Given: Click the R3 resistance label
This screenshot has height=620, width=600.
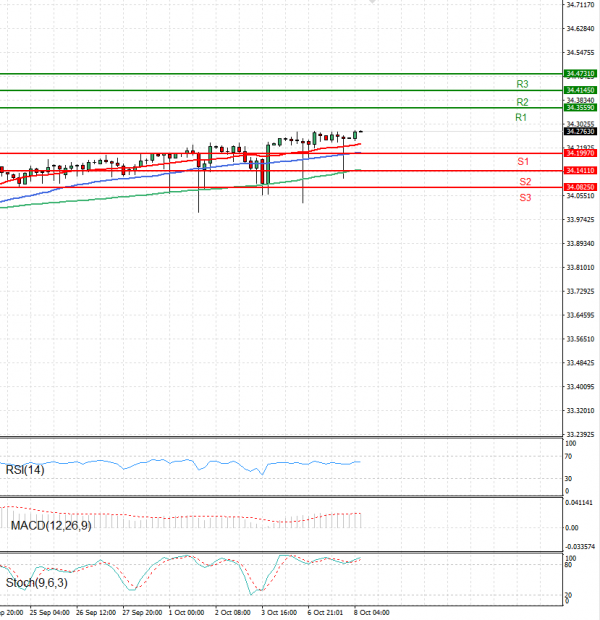Looking at the screenshot, I should 522,84.
